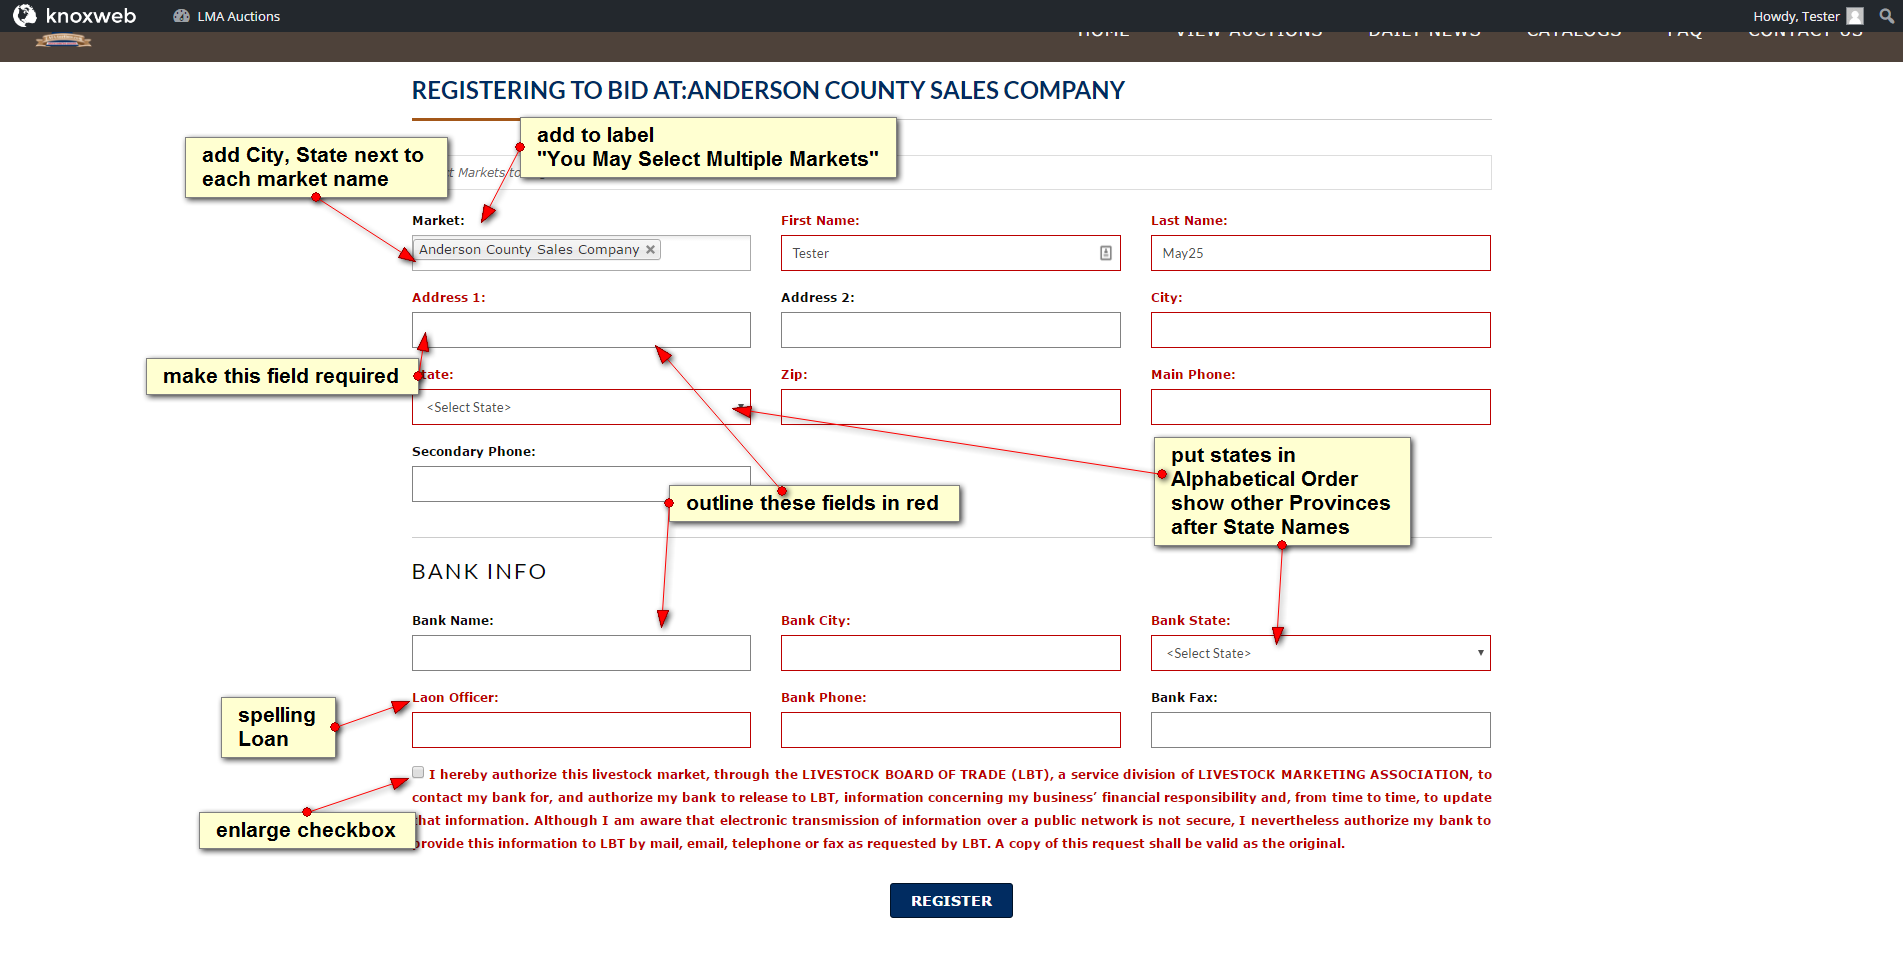The width and height of the screenshot is (1903, 955).
Task: Click the "REGISTERING TO BID AT" page heading
Action: (768, 91)
